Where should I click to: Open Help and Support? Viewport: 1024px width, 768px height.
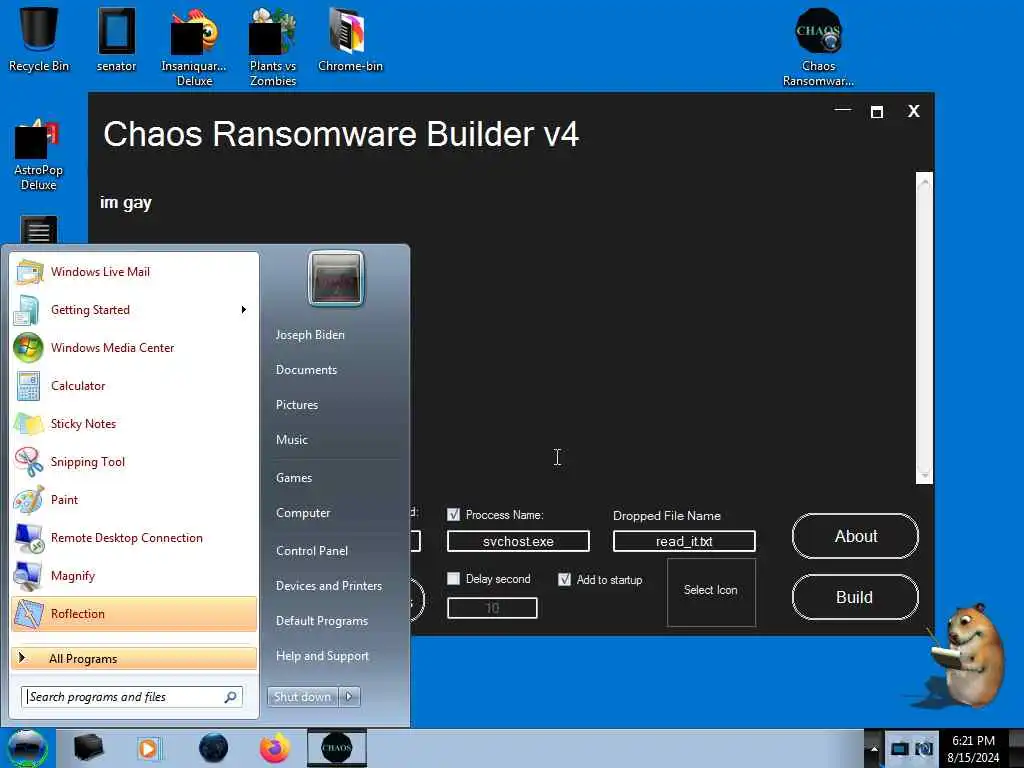pos(322,656)
